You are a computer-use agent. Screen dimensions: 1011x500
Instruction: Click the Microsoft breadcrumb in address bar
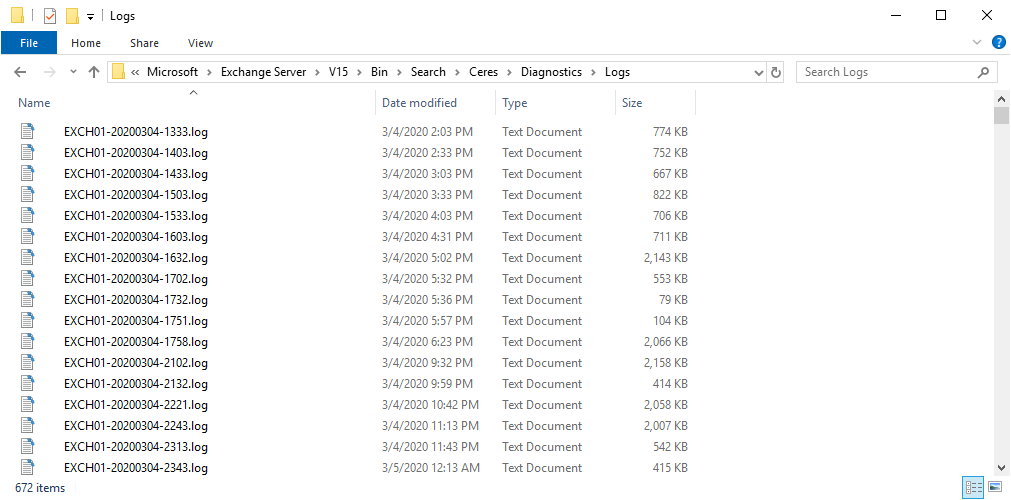(172, 72)
